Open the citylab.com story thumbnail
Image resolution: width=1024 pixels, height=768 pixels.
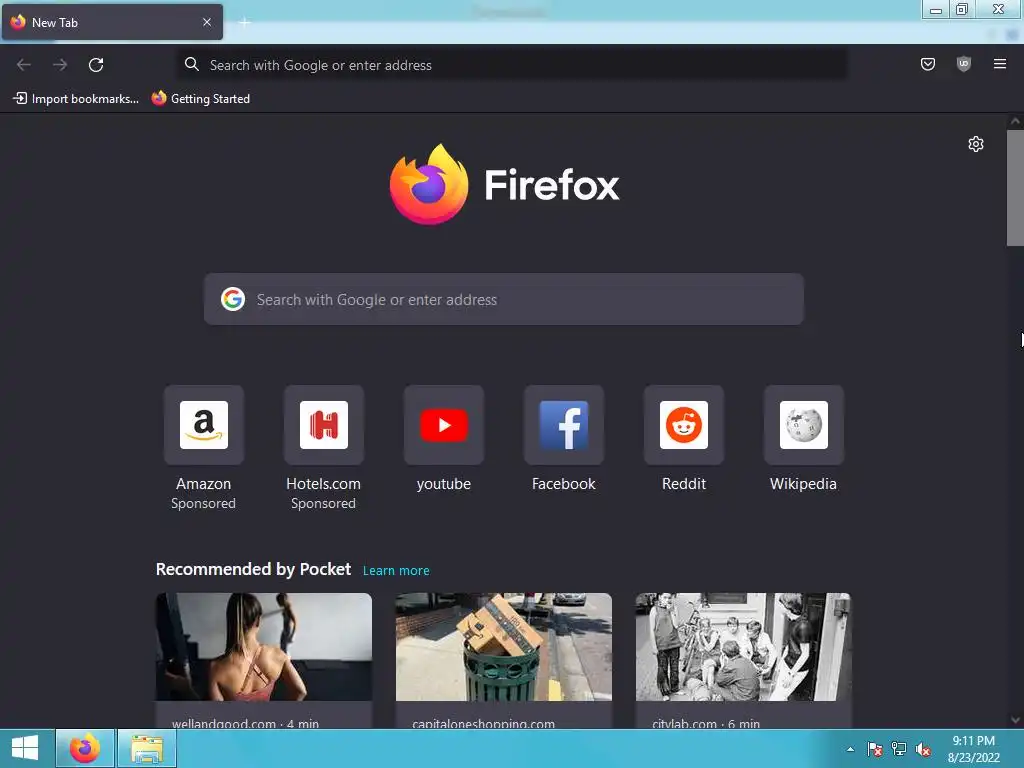click(x=743, y=647)
